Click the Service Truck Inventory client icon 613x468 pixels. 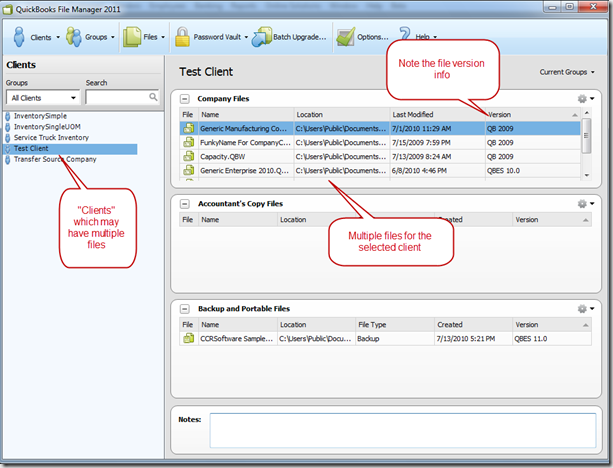7,138
